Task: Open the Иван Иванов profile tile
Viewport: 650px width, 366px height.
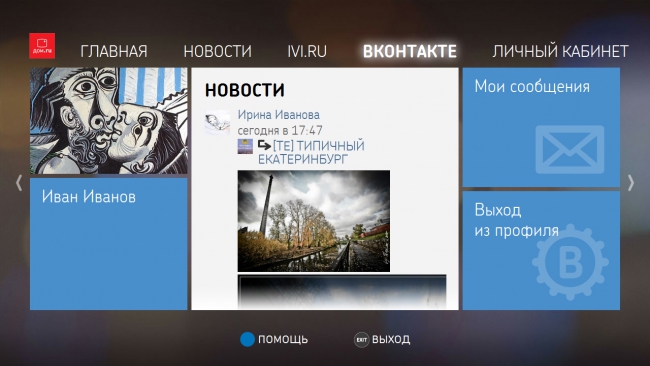Action: [109, 244]
